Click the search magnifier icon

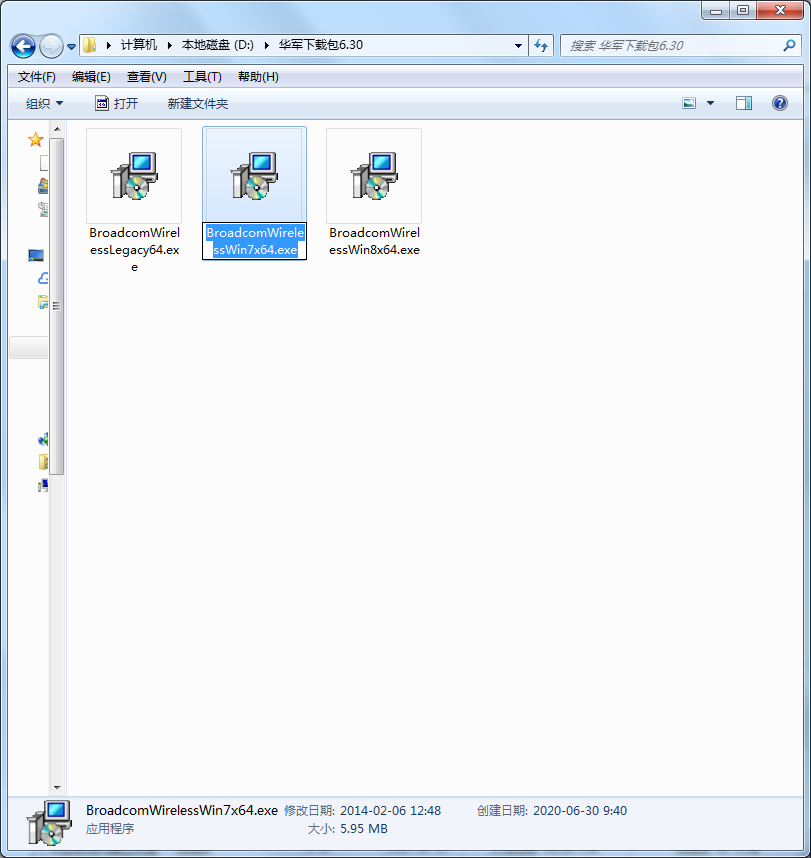point(789,46)
